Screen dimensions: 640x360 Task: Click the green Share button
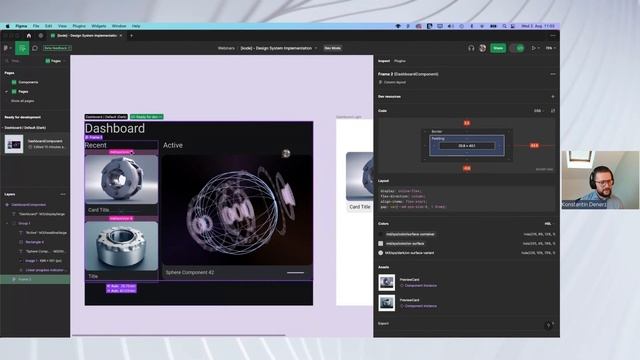click(x=498, y=48)
